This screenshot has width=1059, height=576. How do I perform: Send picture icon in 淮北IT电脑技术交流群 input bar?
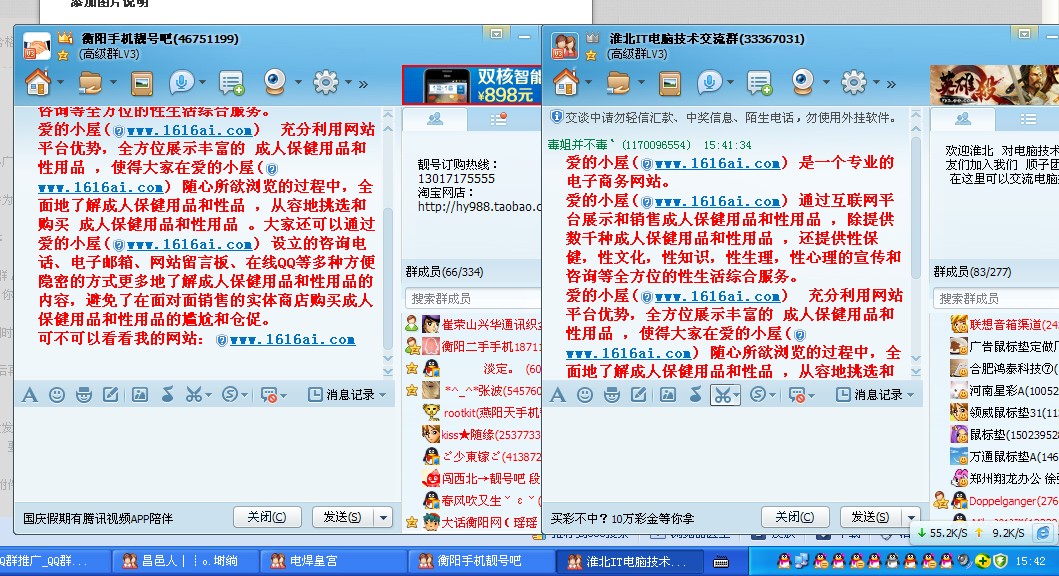pyautogui.click(x=668, y=394)
